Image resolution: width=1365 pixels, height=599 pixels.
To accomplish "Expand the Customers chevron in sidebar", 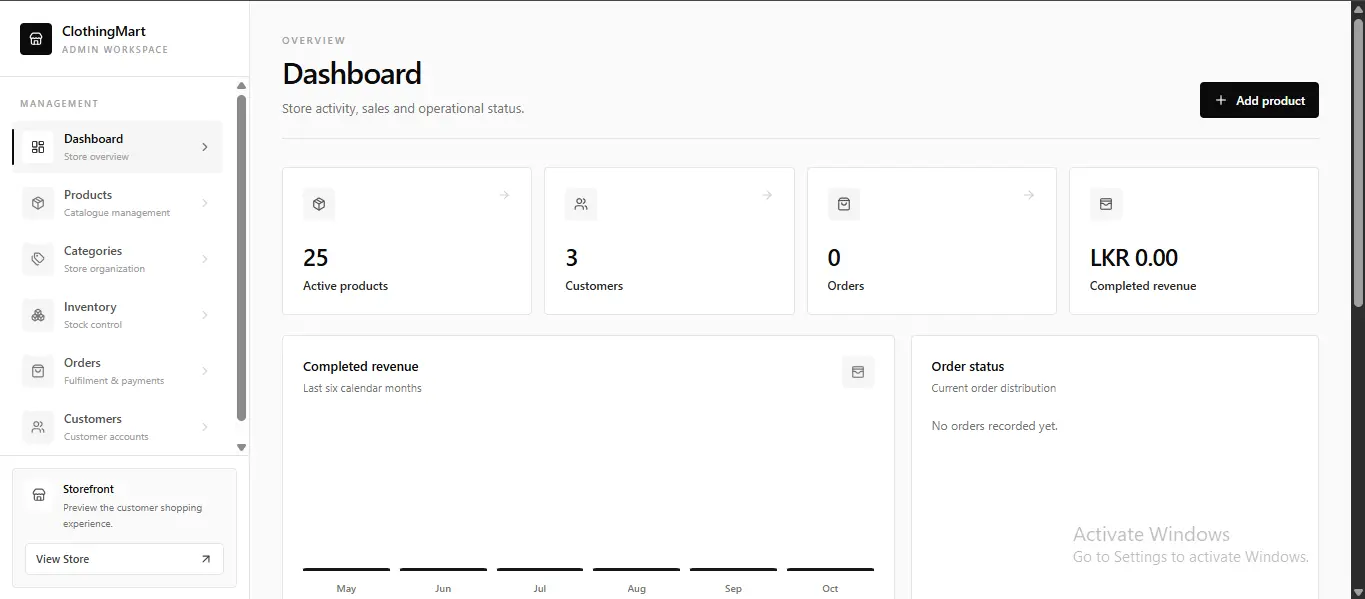I will (x=205, y=427).
